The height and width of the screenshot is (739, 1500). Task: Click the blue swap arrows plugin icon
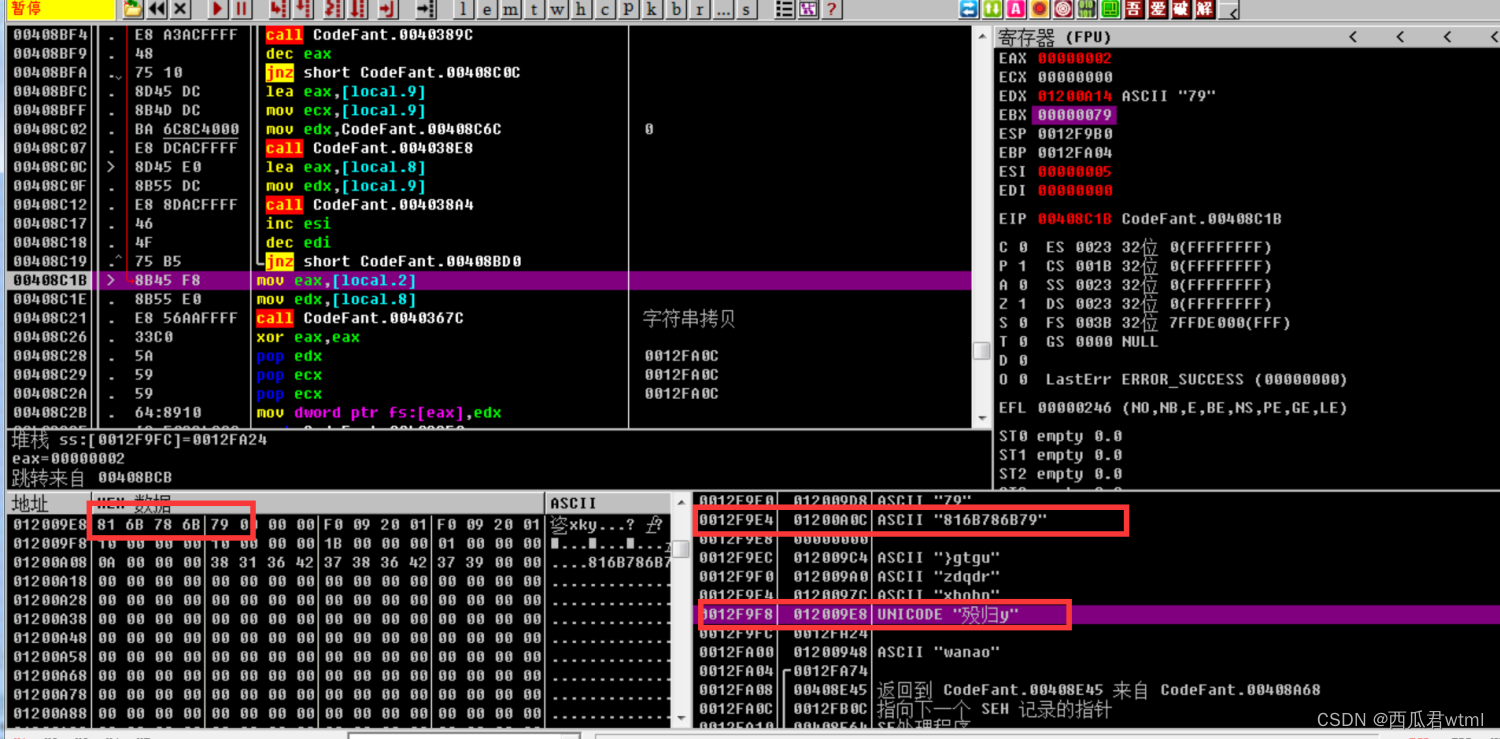[967, 11]
